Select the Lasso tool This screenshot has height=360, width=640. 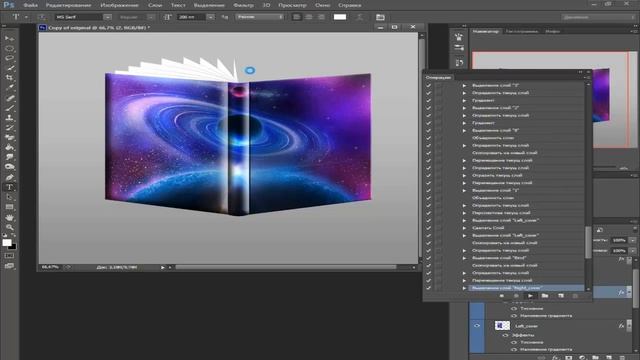tap(9, 58)
